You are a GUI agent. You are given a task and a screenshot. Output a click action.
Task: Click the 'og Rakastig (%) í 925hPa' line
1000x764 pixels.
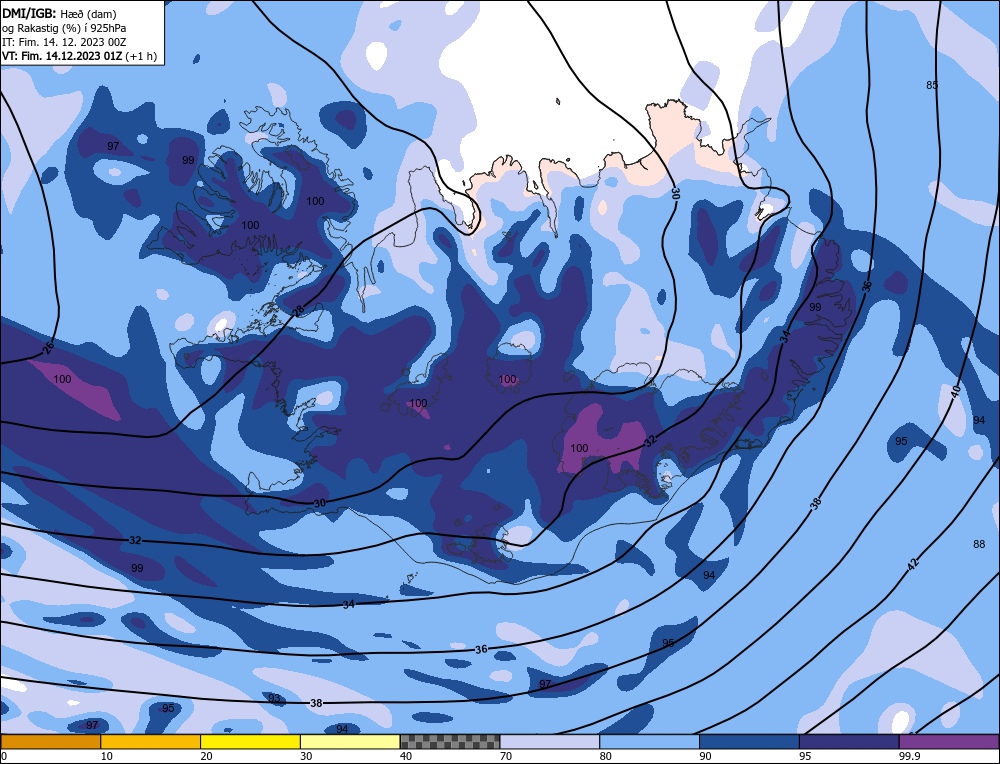pos(64,28)
